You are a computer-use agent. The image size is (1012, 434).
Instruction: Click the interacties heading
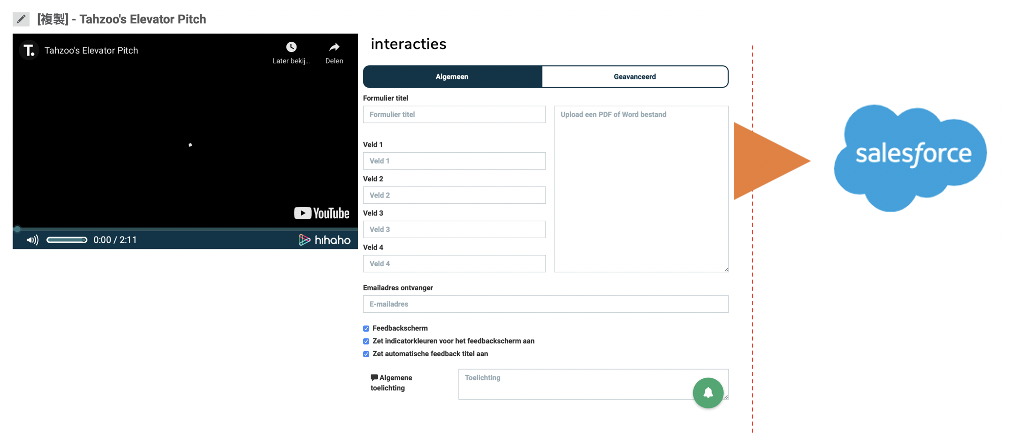coord(409,45)
